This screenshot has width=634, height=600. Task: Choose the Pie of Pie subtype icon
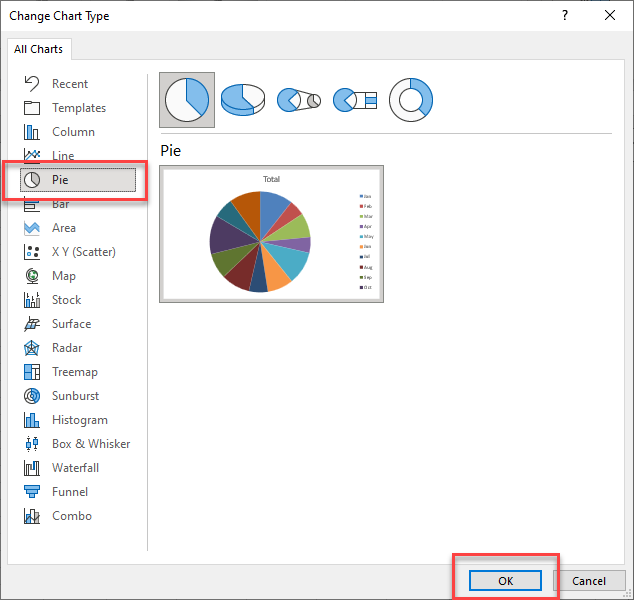pos(298,100)
